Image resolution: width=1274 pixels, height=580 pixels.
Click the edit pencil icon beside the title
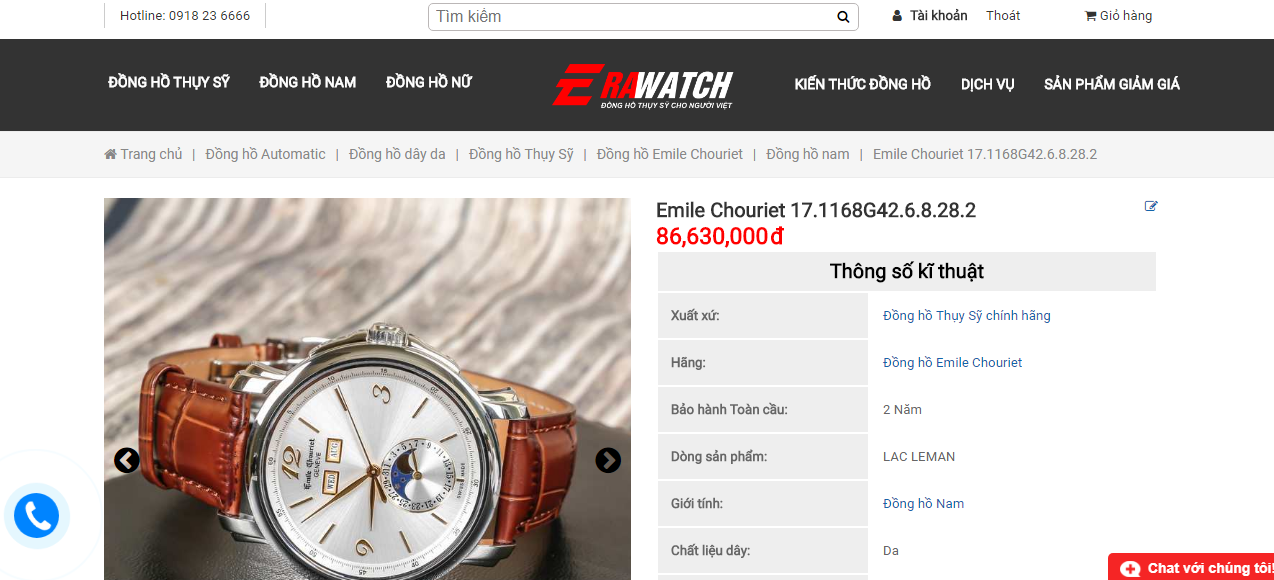[1151, 206]
